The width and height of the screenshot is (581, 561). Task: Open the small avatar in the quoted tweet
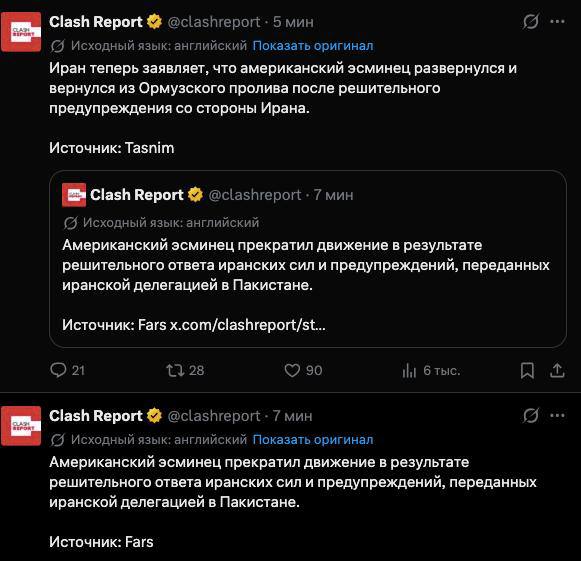click(74, 195)
